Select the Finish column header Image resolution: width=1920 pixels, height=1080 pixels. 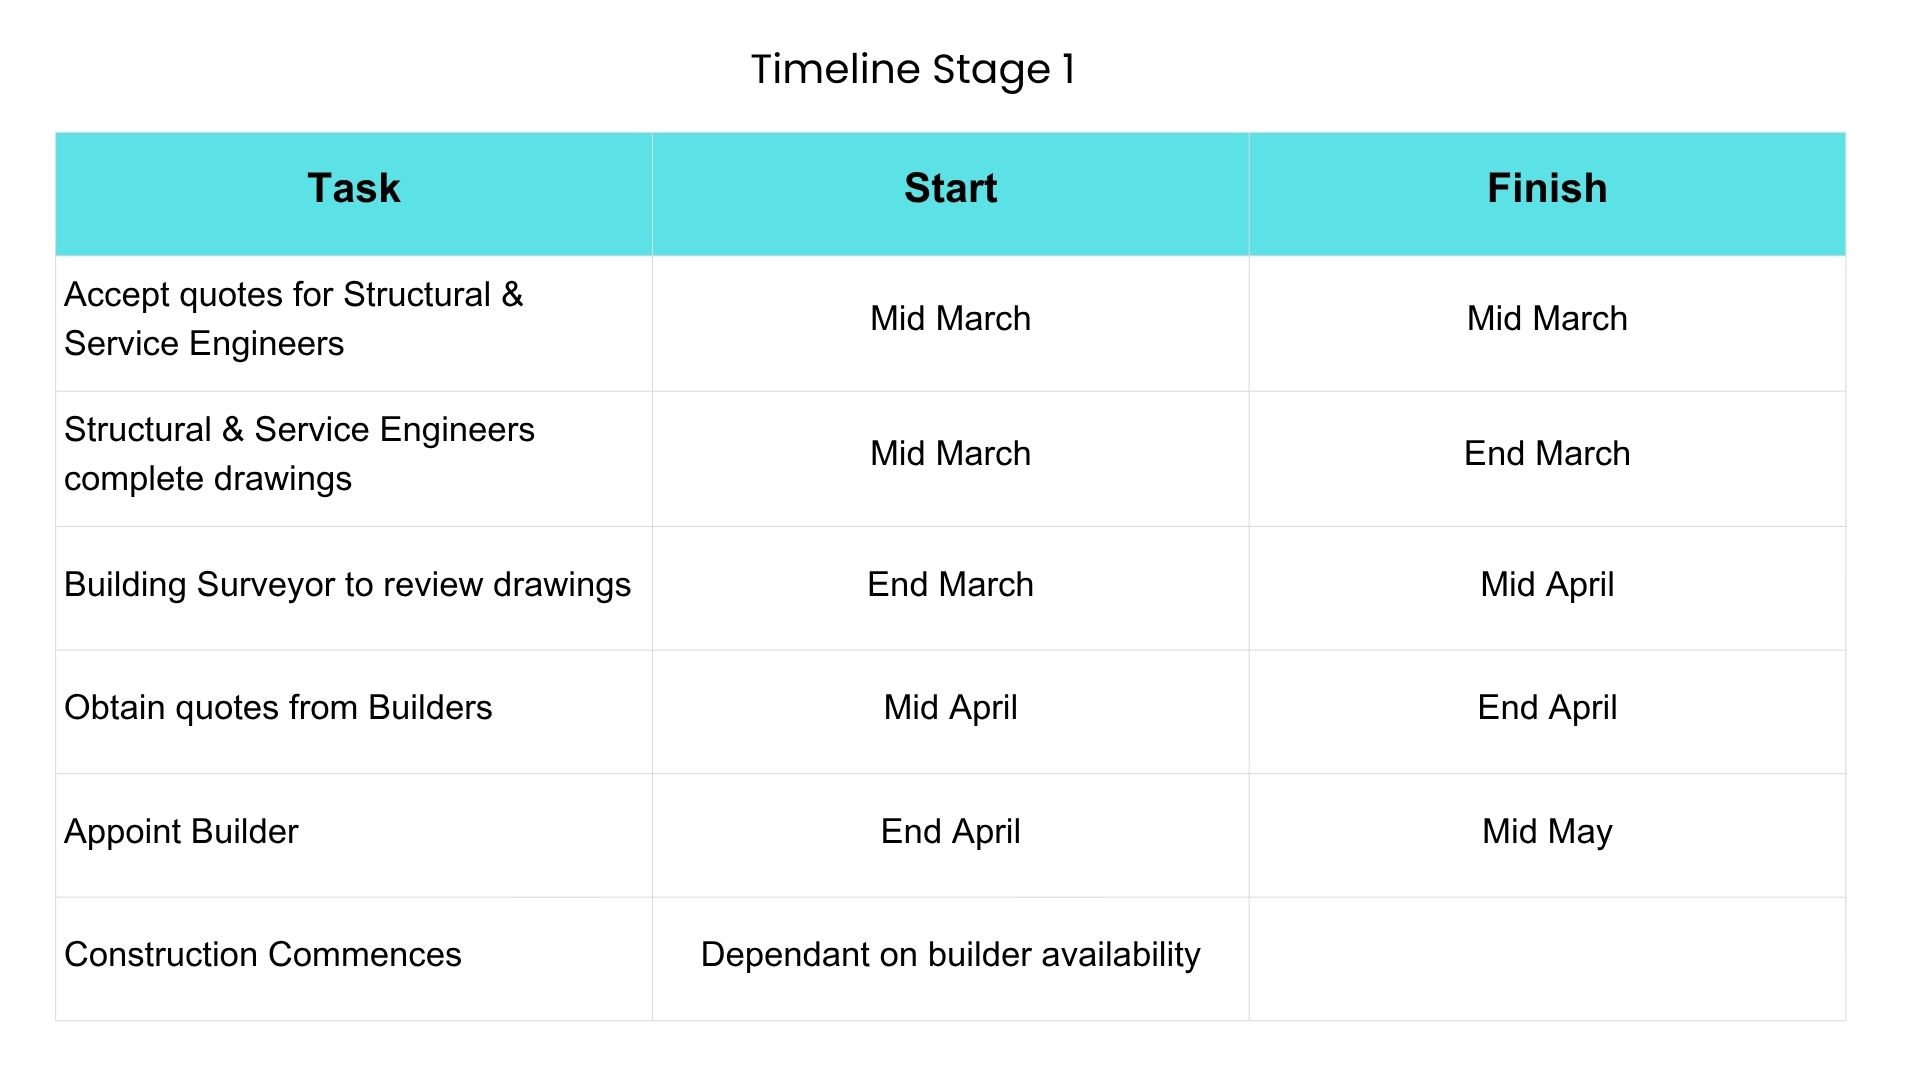coord(1547,189)
